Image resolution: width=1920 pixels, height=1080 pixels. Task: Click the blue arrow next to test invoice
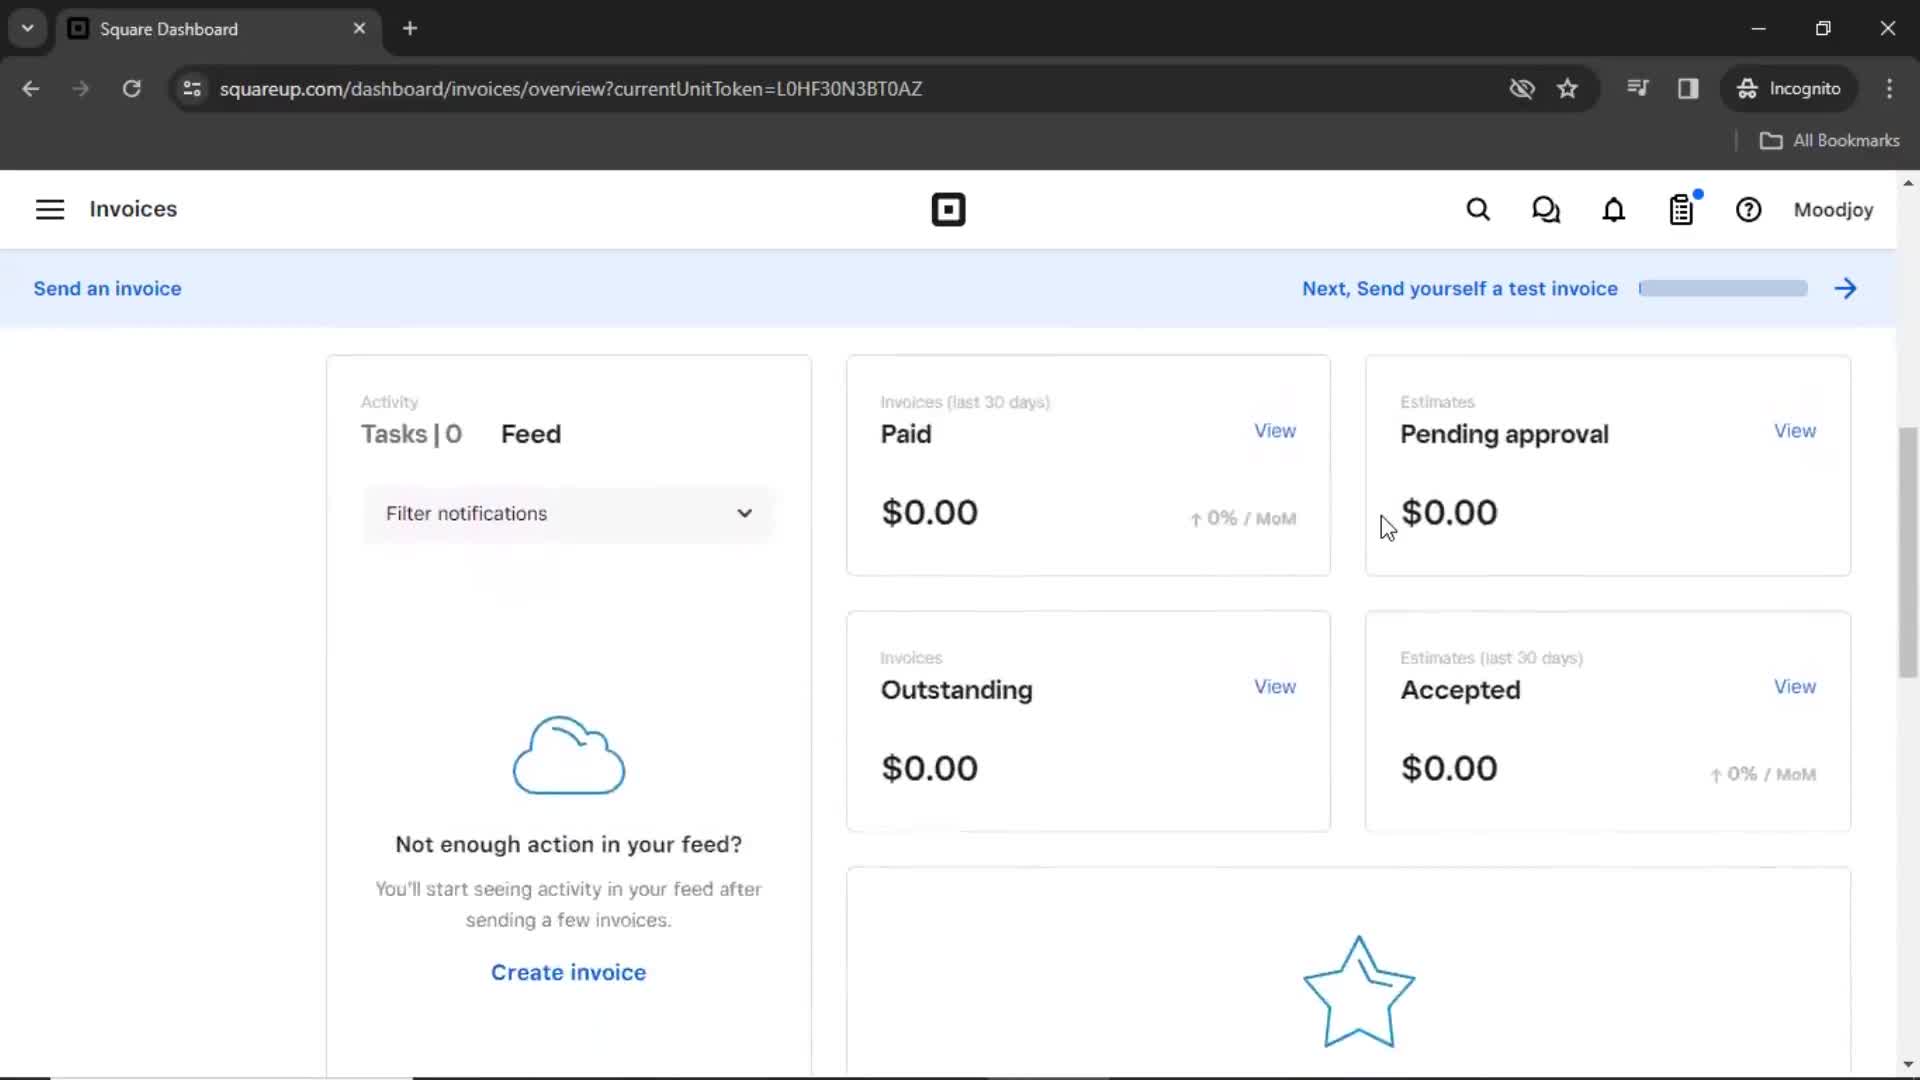[1846, 288]
